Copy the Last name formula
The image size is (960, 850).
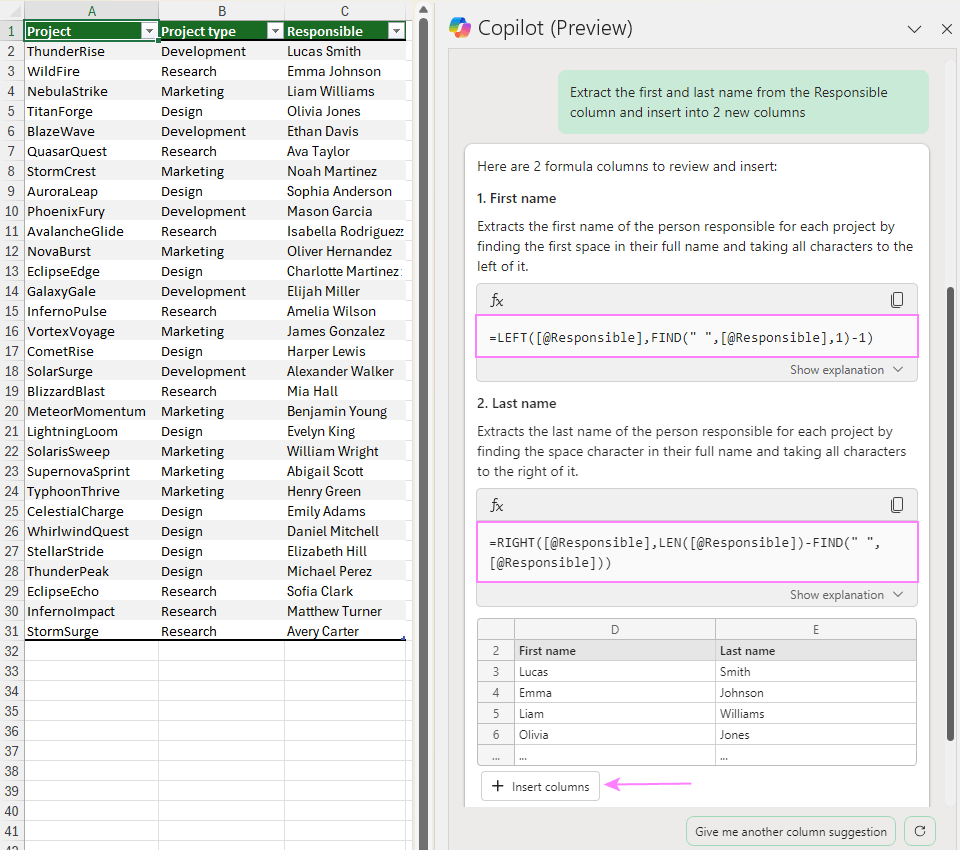point(896,505)
